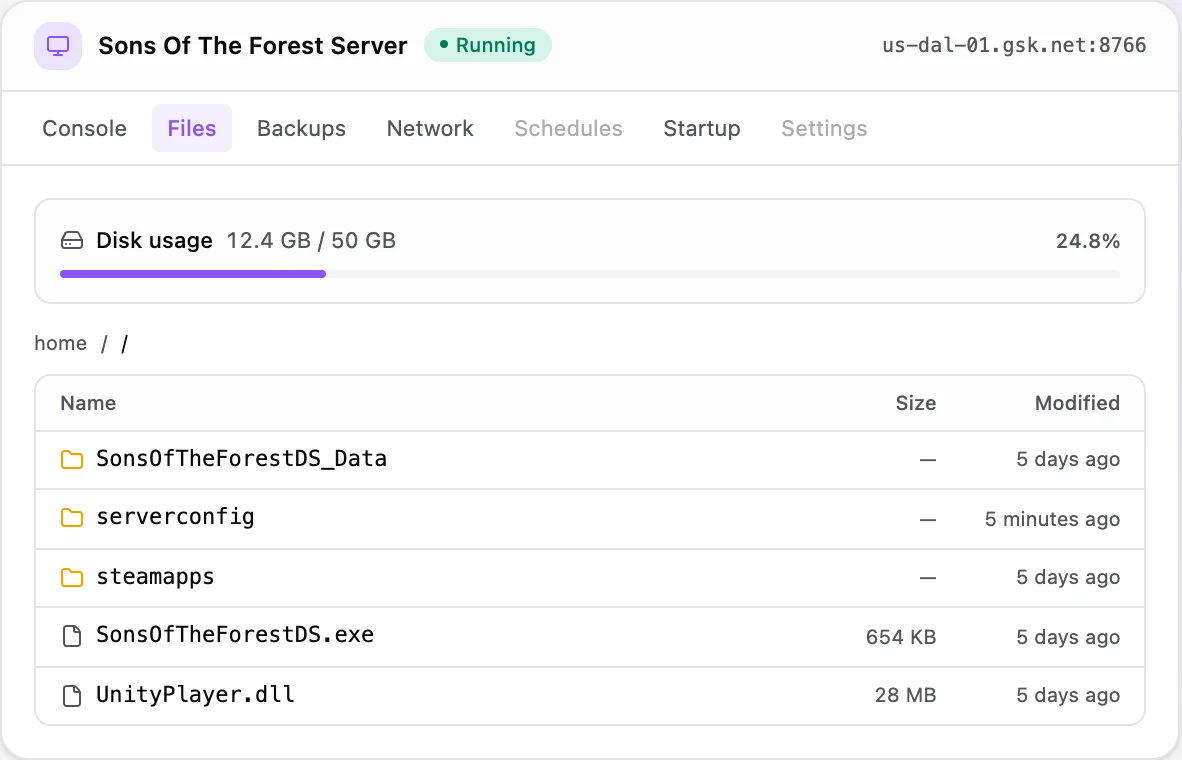Open the UnityPlayer.dll file name
This screenshot has height=760, width=1182.
pyautogui.click(x=195, y=694)
